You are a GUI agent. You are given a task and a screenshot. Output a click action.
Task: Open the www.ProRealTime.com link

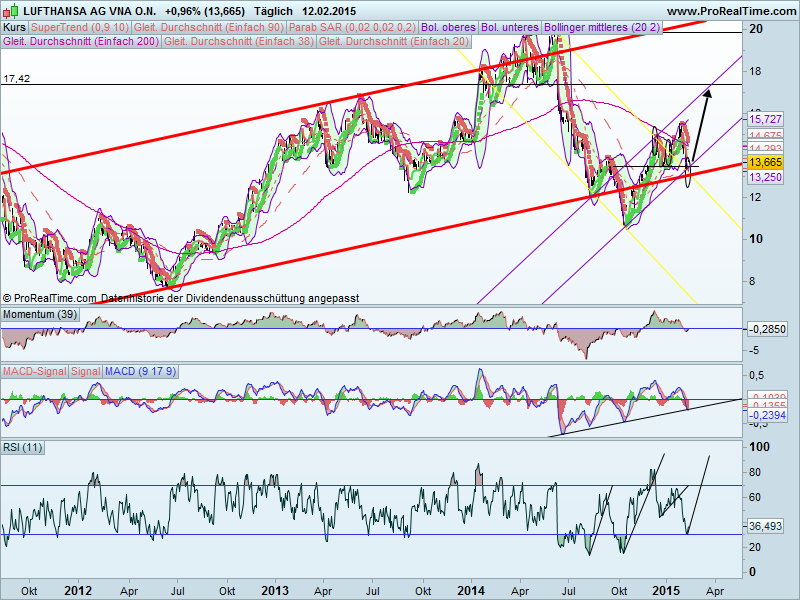tap(731, 11)
